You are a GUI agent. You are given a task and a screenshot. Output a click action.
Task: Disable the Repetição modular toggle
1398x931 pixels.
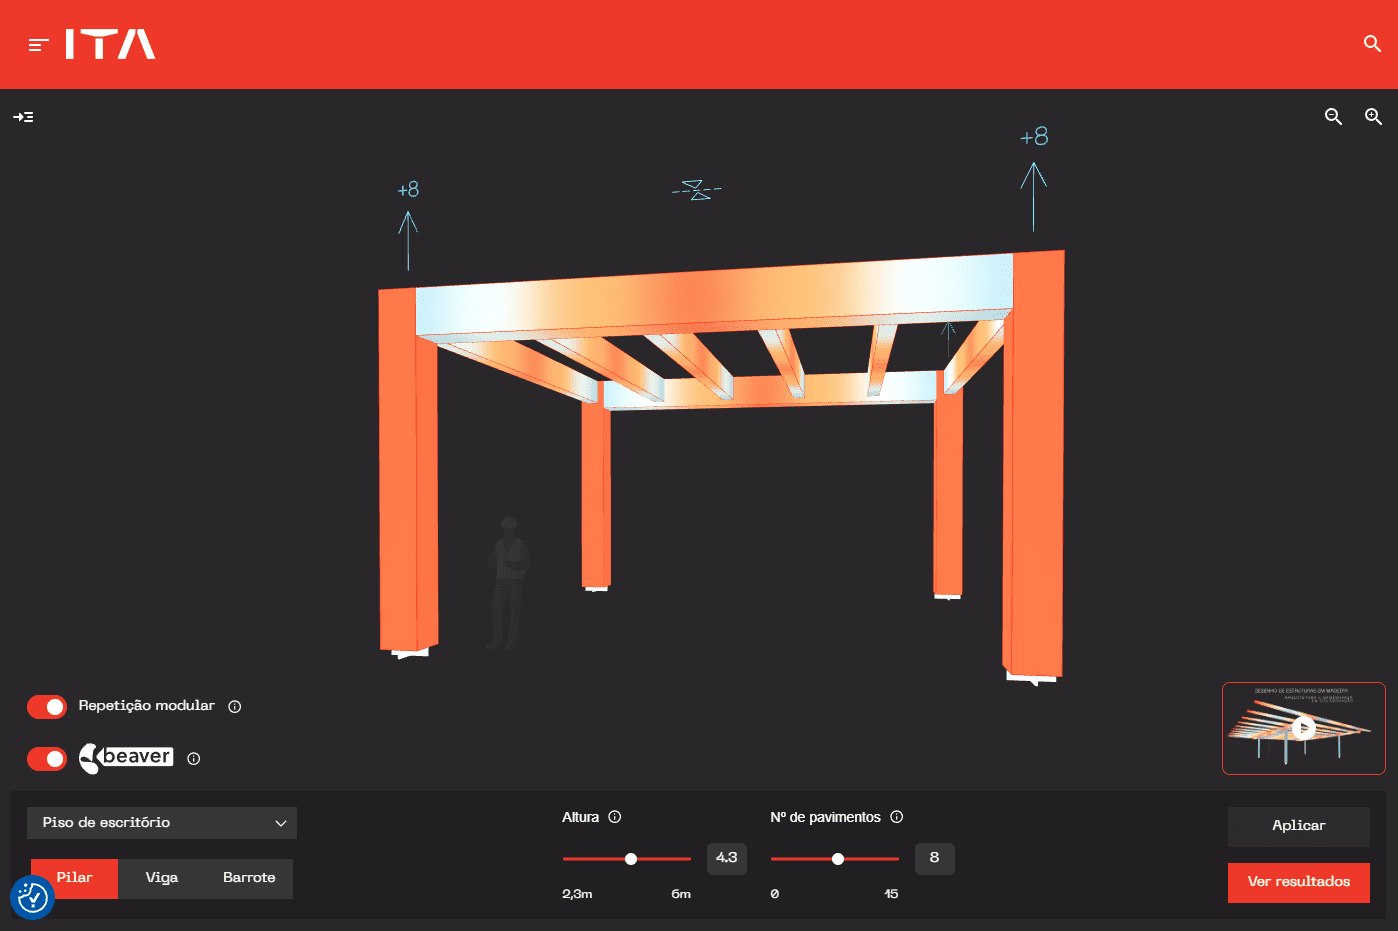47,707
